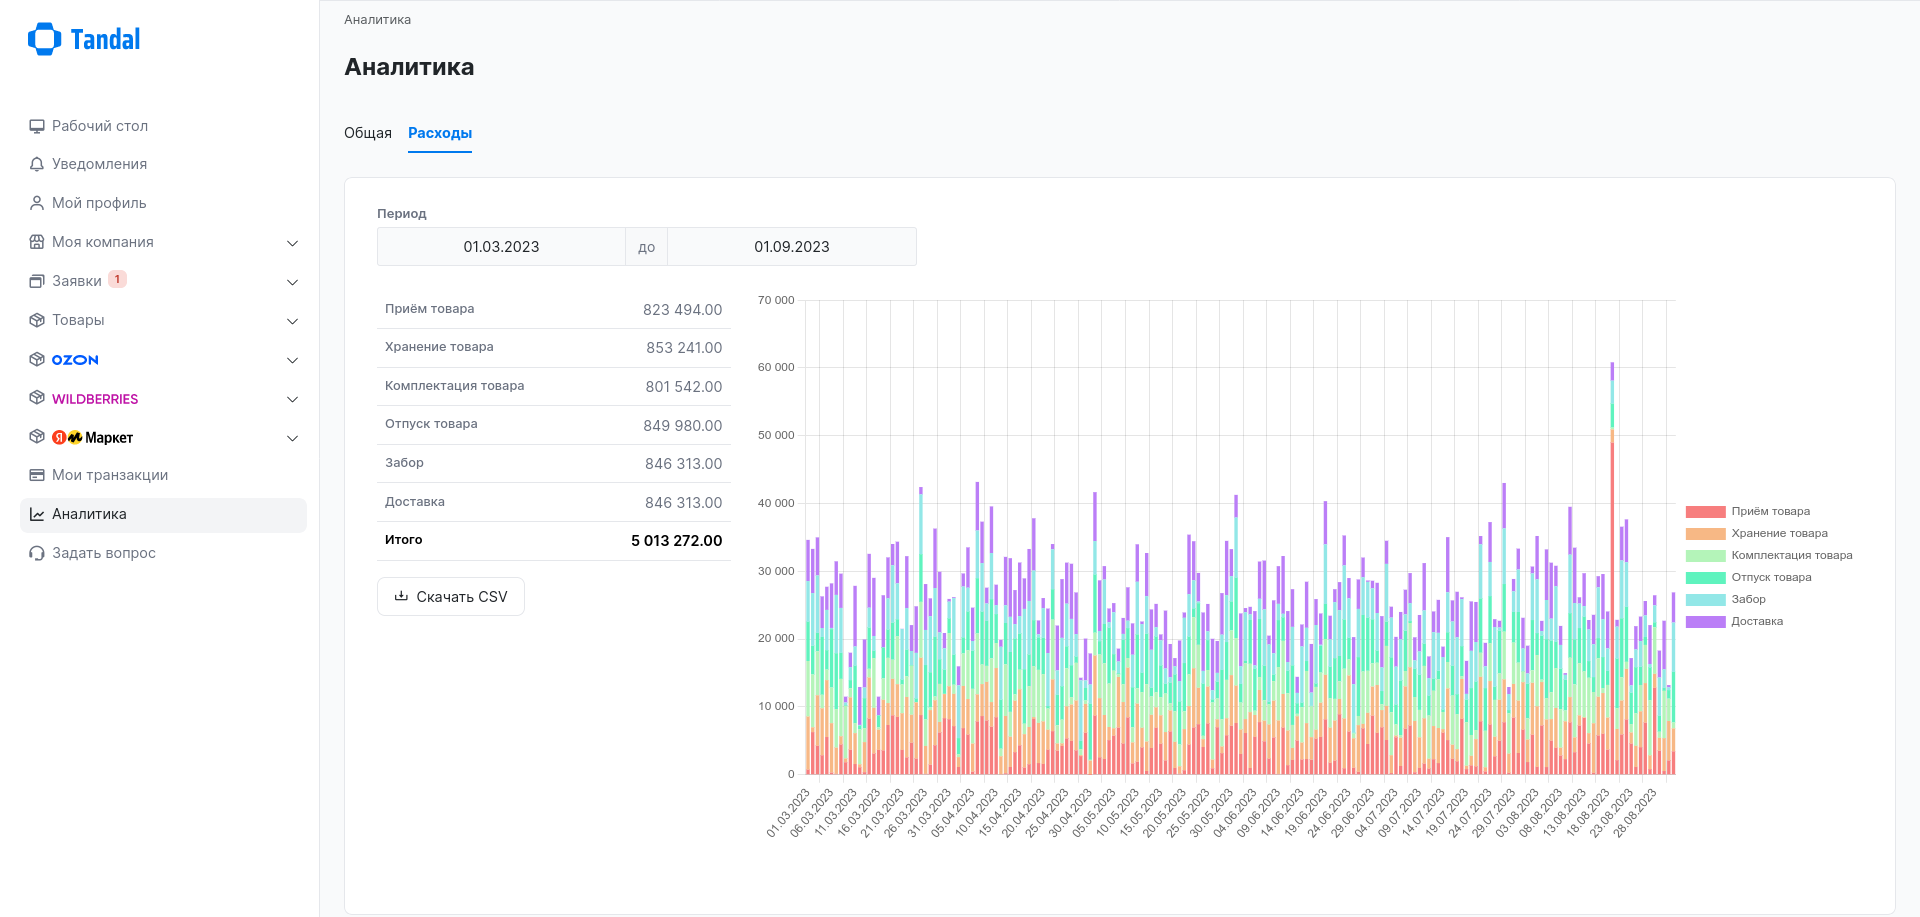1920x917 pixels.
Task: Open Мои транзакции page
Action: coord(163,475)
